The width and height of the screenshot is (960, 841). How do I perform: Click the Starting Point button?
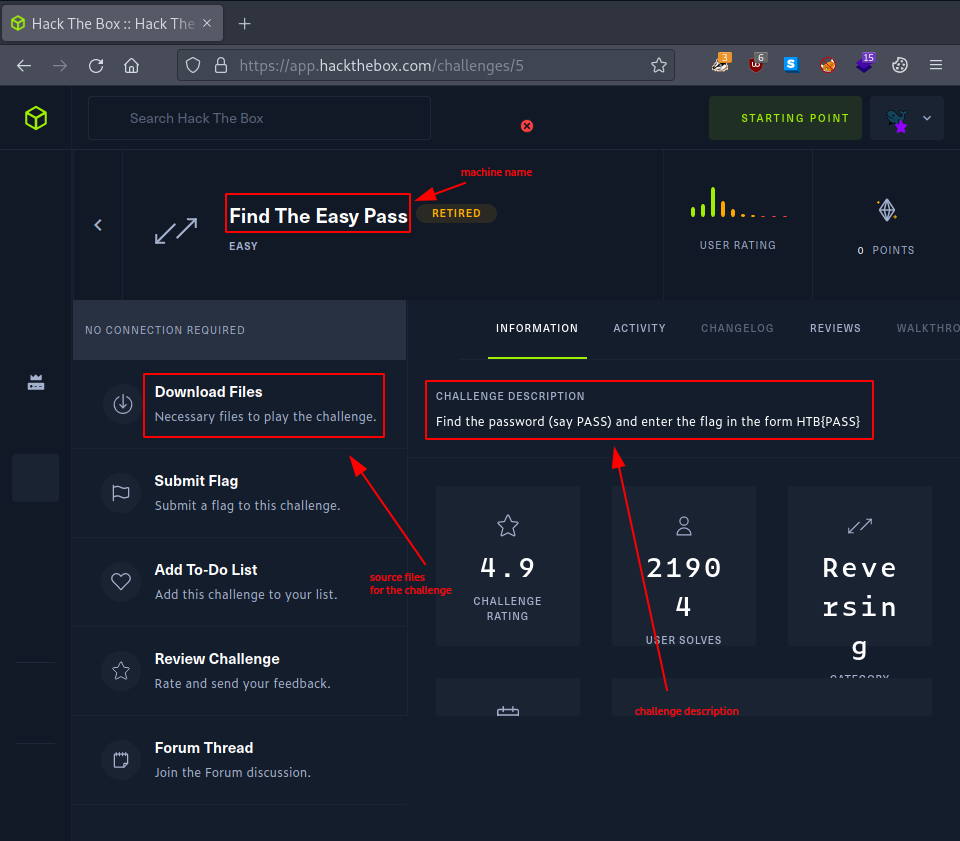point(785,118)
